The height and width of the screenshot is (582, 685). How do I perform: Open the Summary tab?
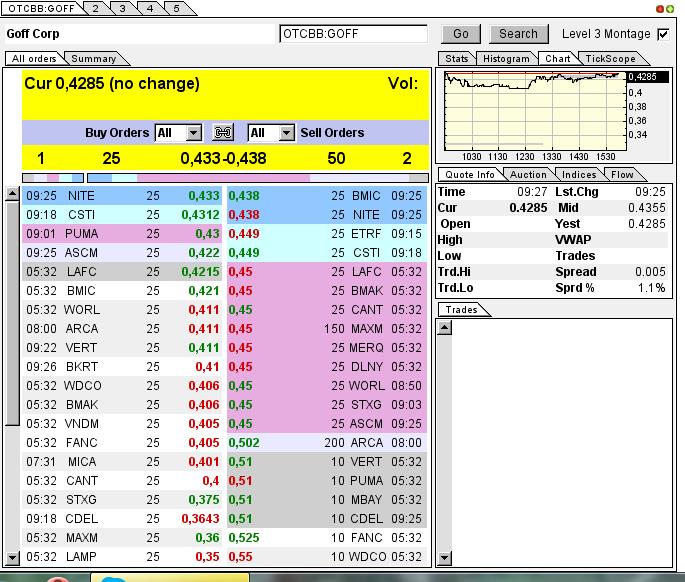tap(94, 59)
